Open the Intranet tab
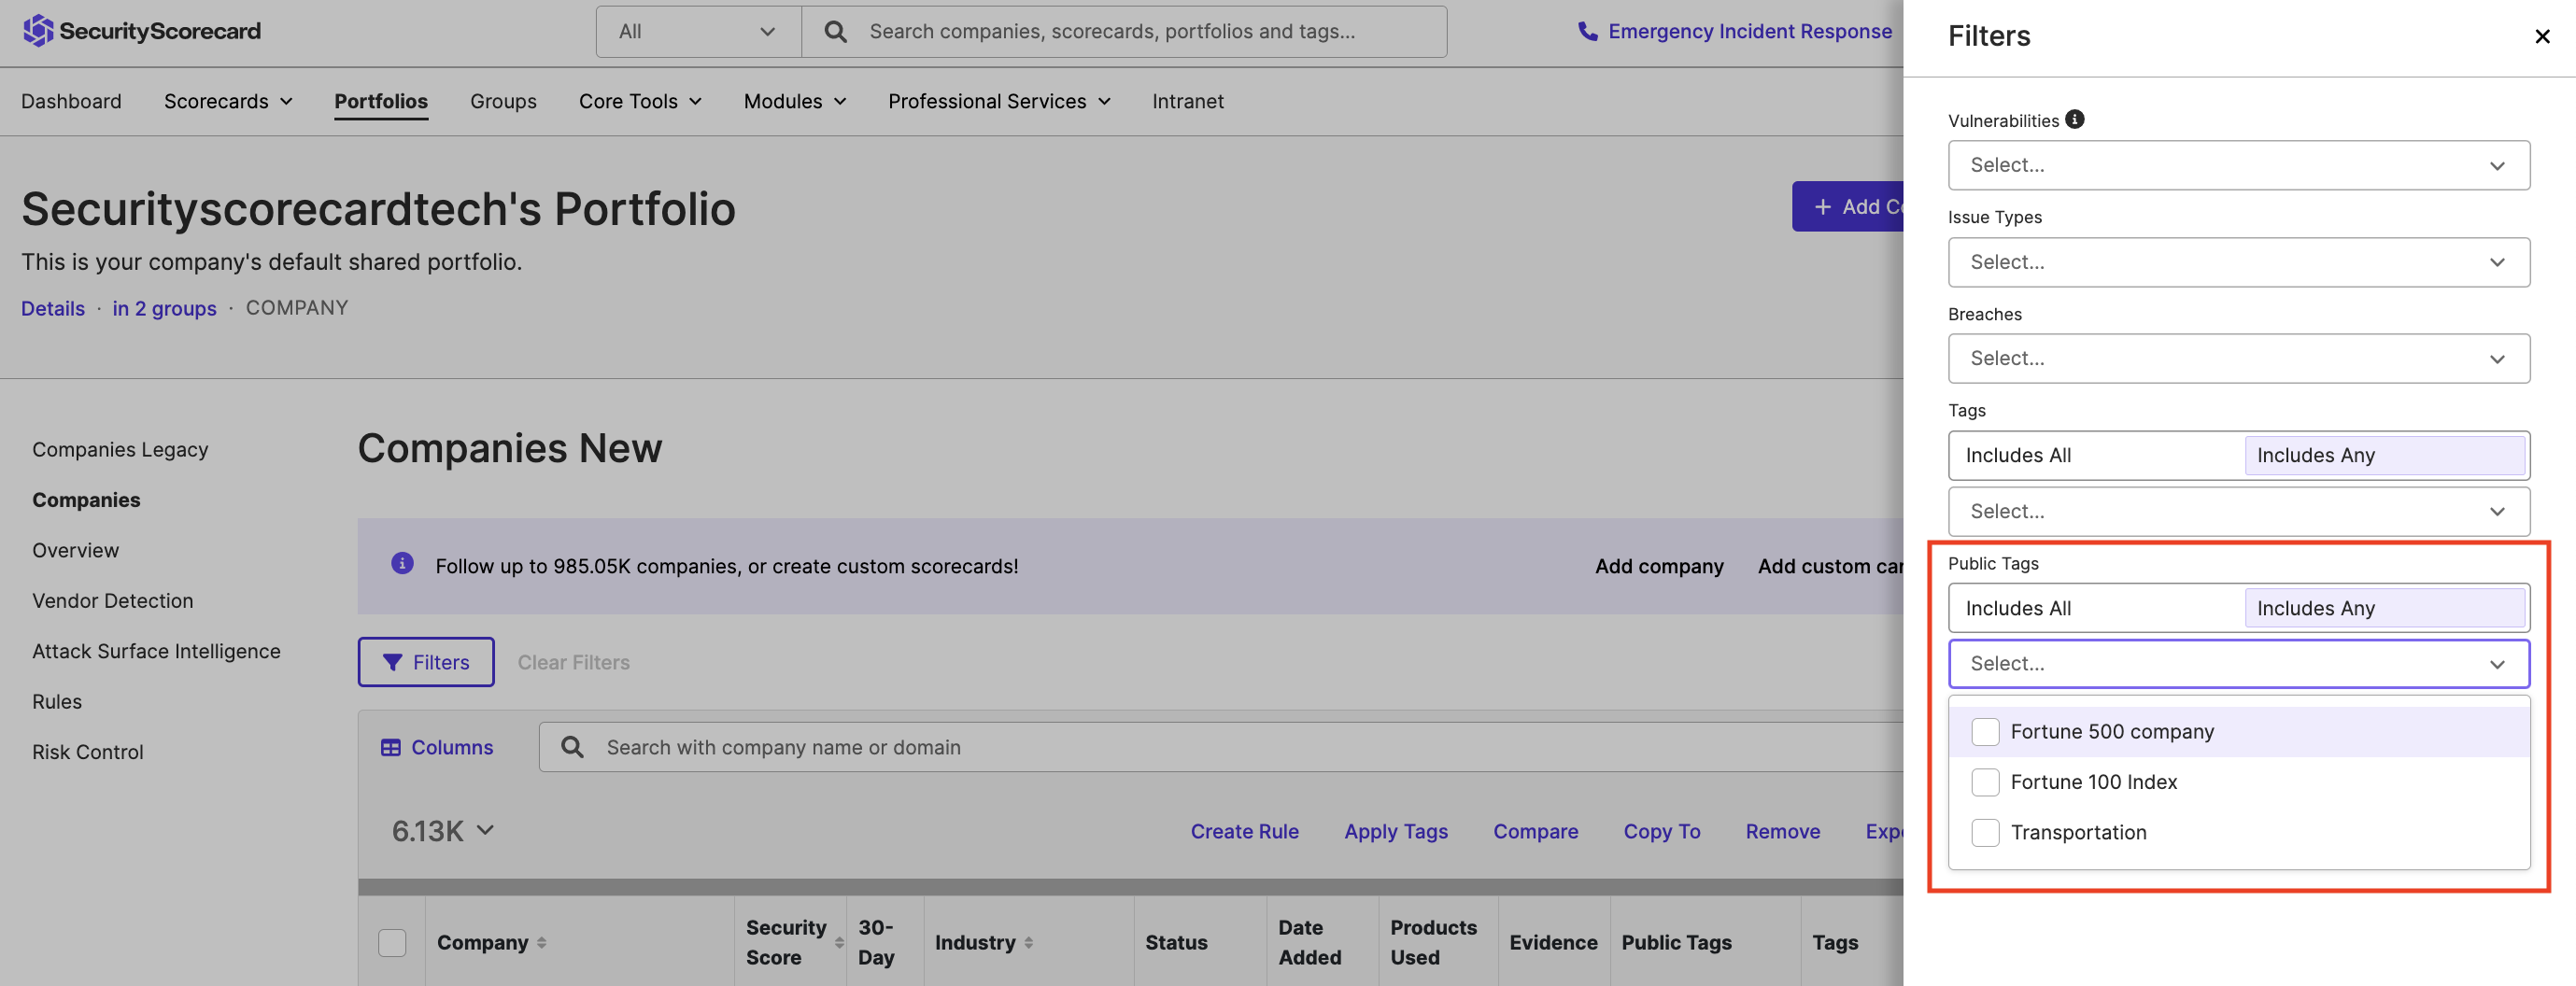Screen dimensions: 2576x986 click(x=1187, y=101)
